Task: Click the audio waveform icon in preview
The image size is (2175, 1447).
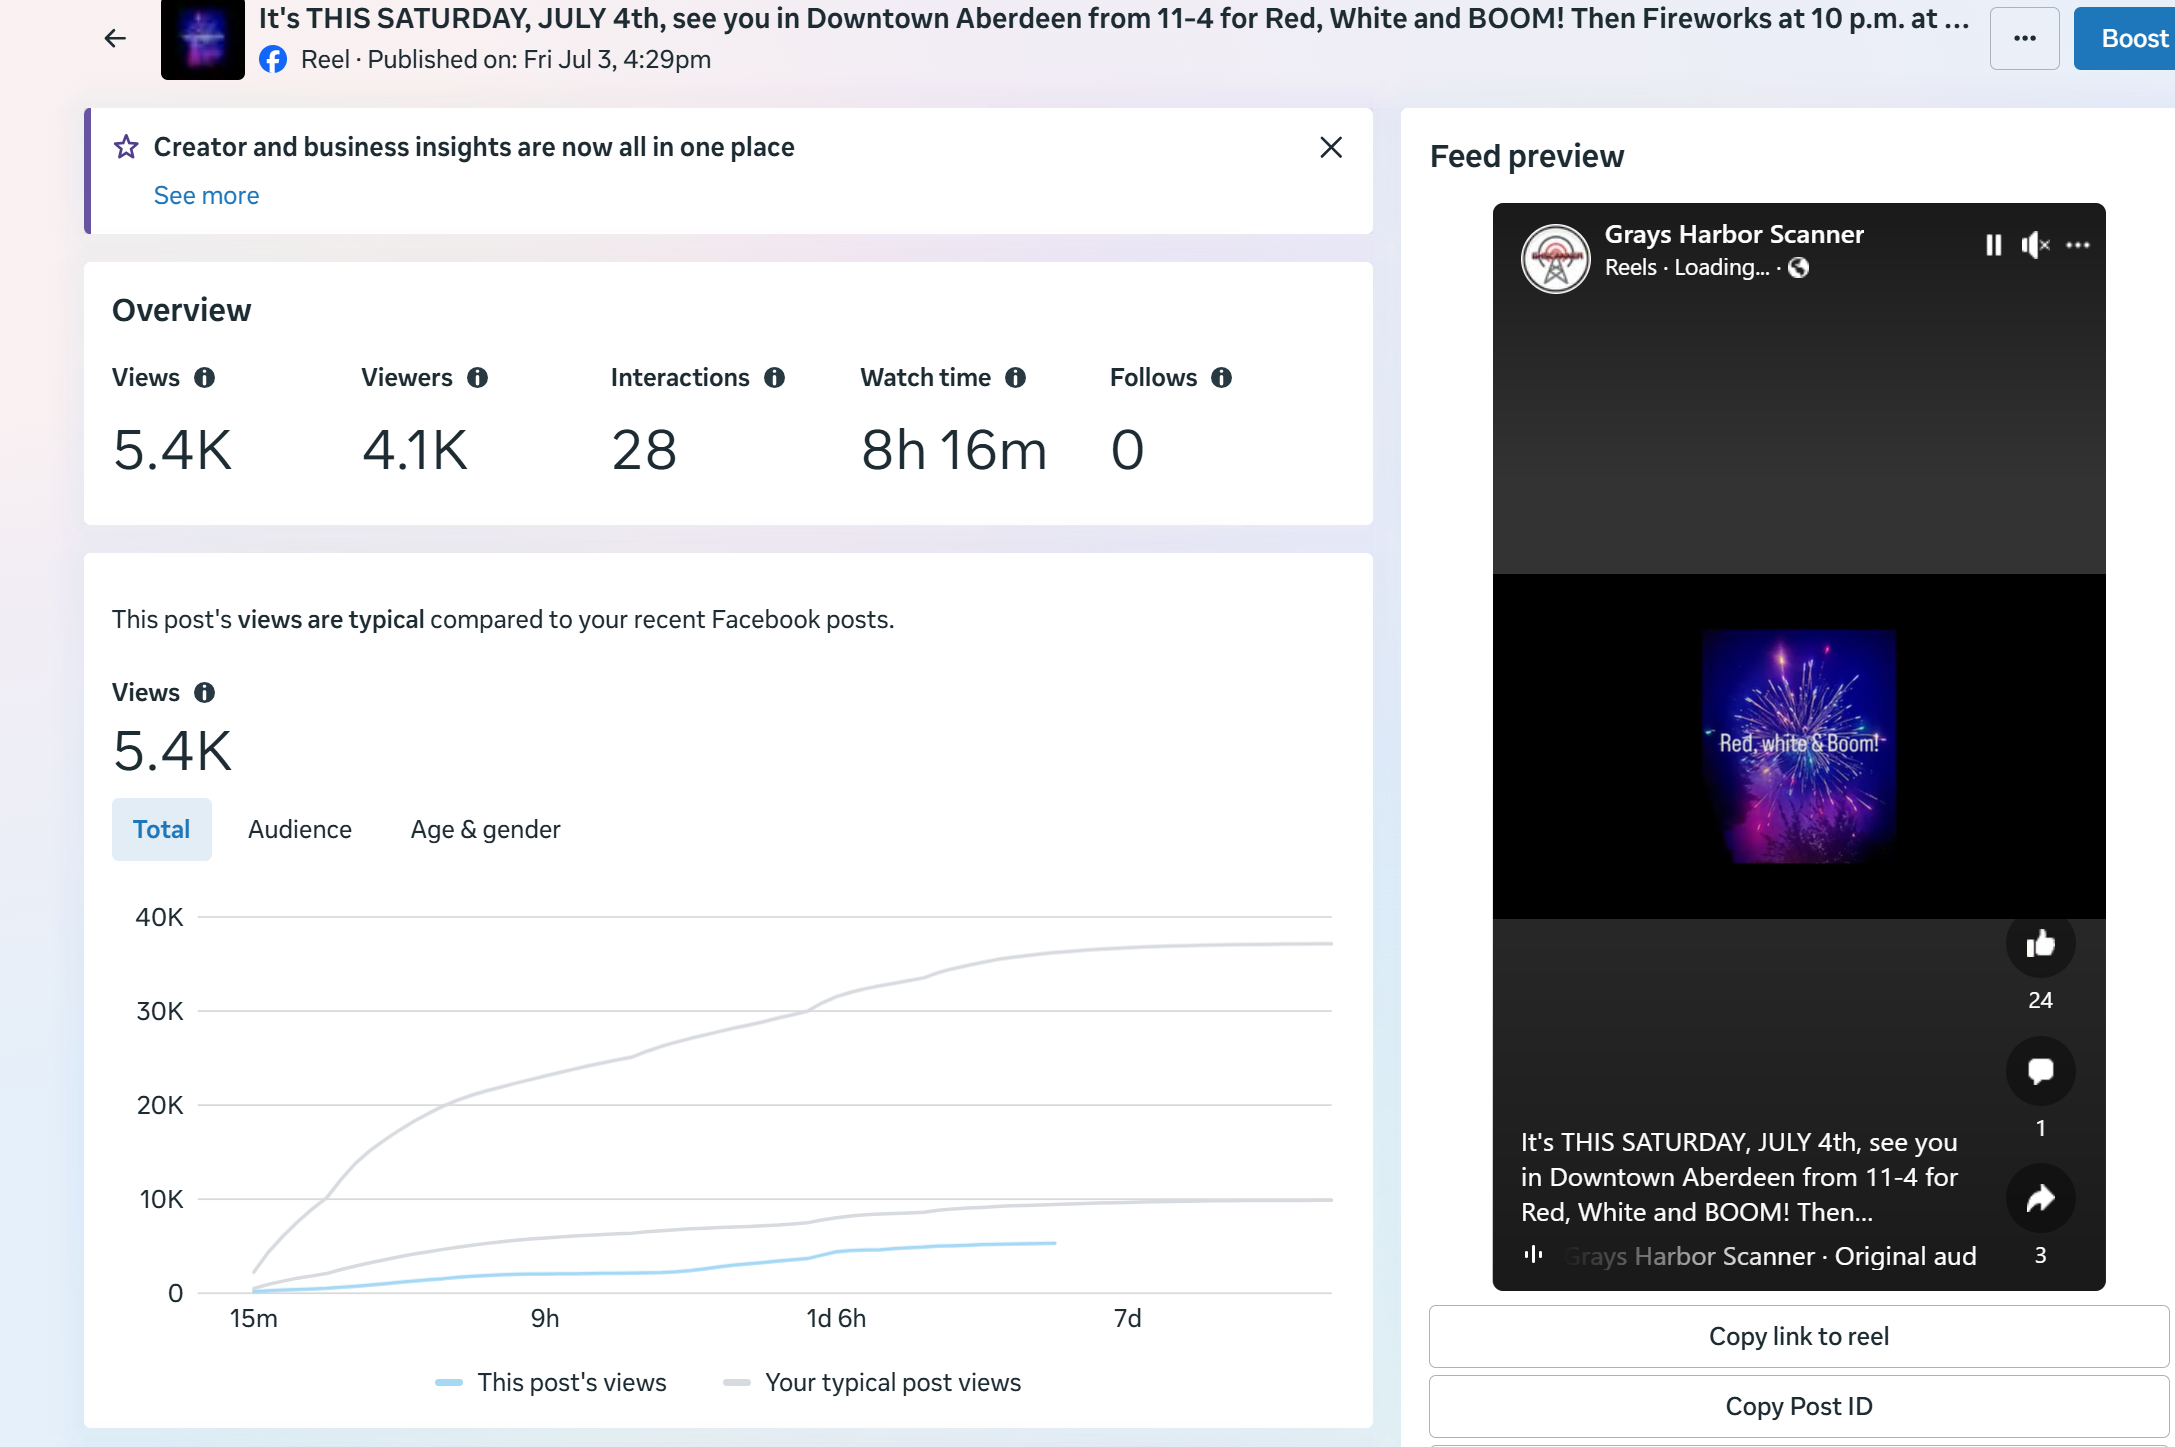Action: pyautogui.click(x=1533, y=1254)
